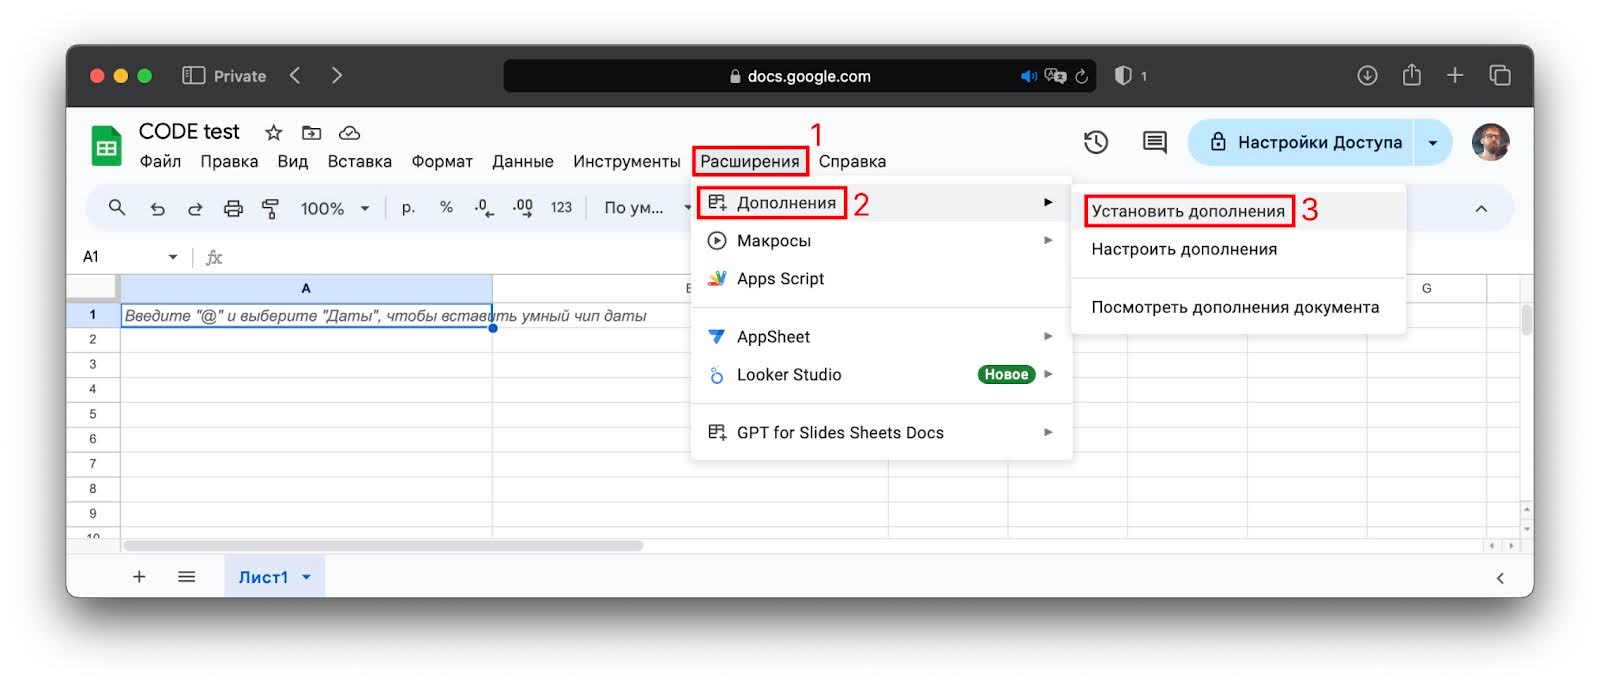Go back in Safari

295,76
